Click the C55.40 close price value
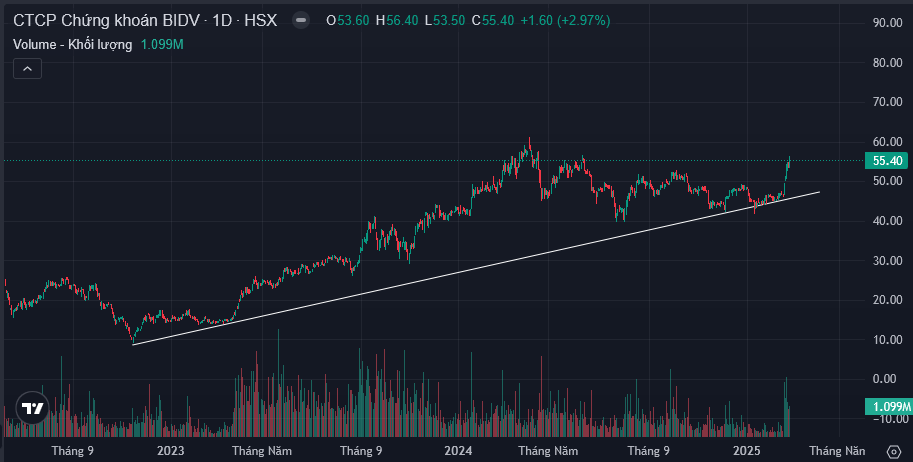 493,20
